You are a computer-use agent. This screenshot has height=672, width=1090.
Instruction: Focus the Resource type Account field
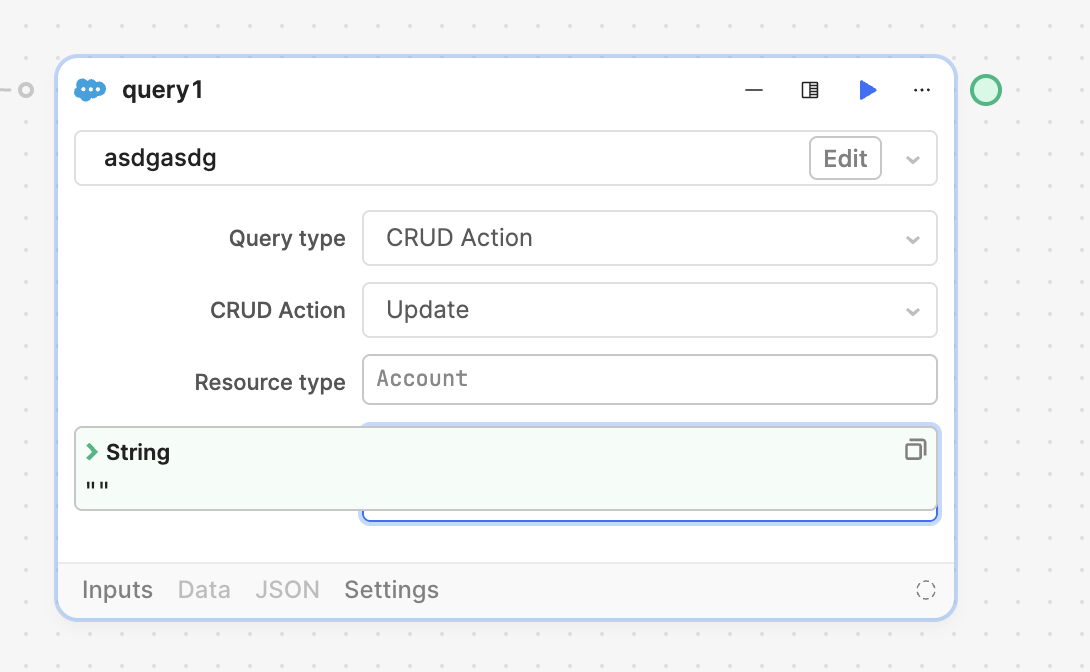click(649, 379)
